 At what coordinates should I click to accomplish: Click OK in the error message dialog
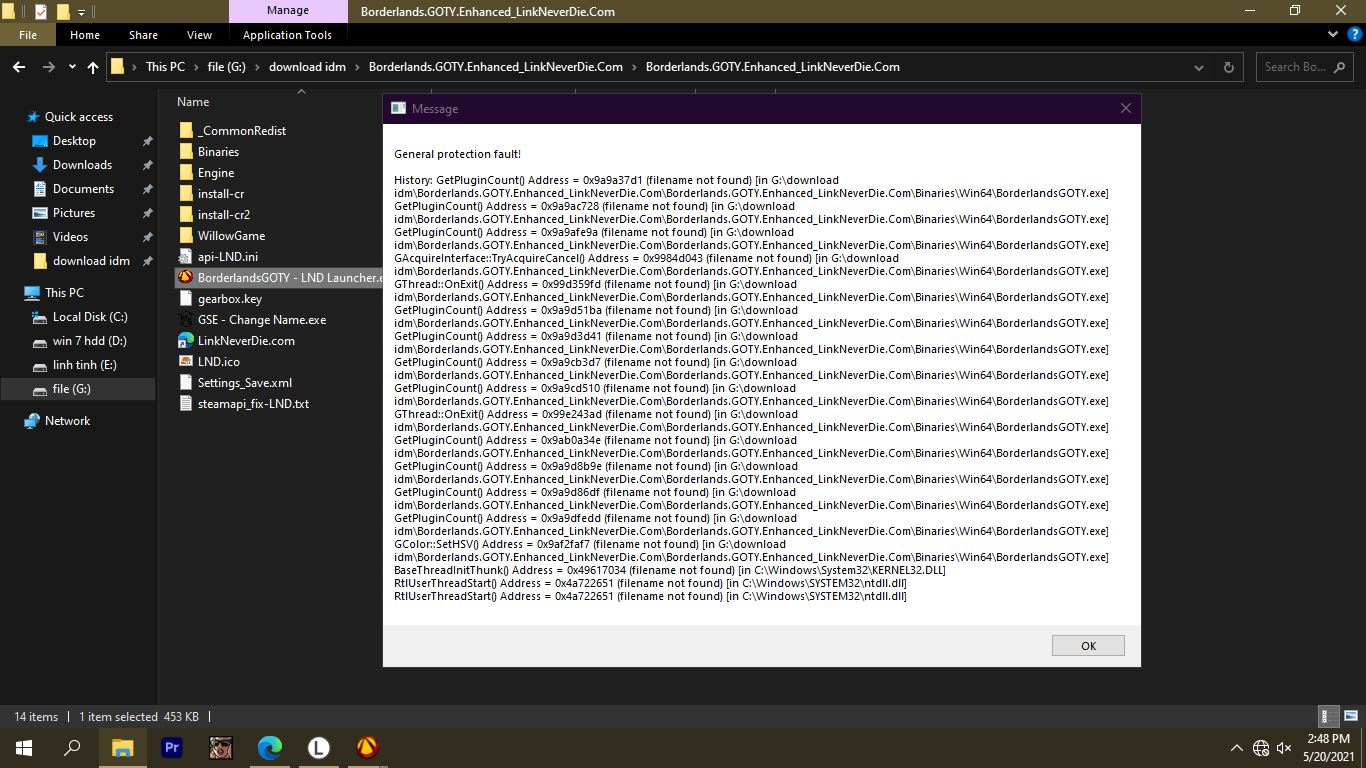[x=1088, y=646]
